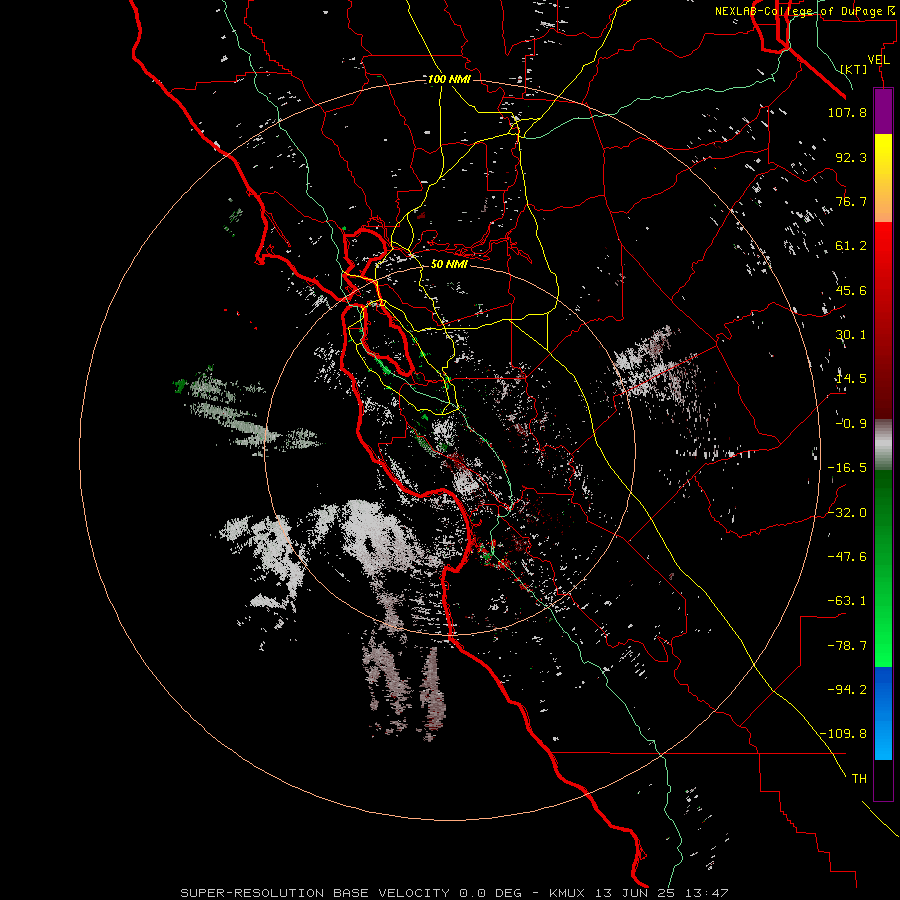Click the 'NEXLAB-College of DuPage' credit text
This screenshot has height=900, width=900.
click(x=798, y=11)
